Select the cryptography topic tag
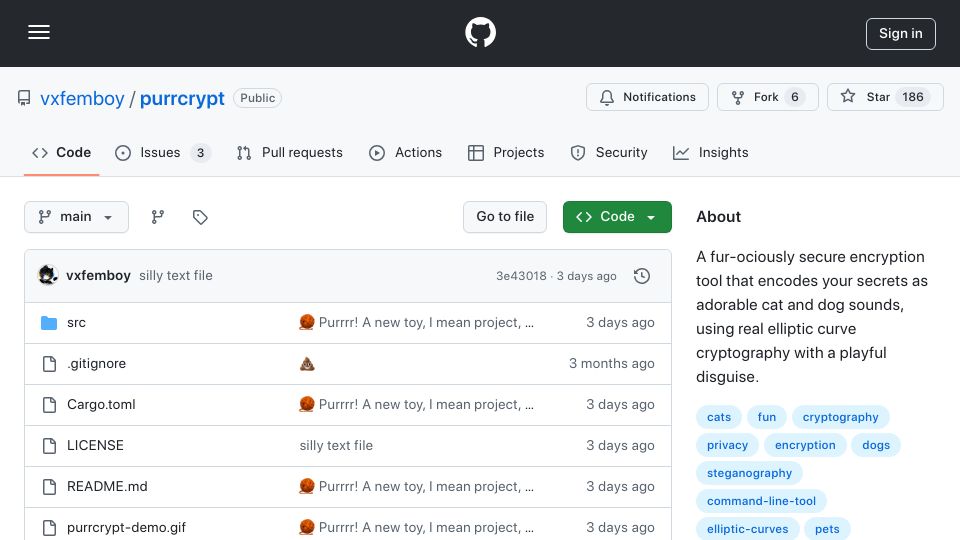Screen dimensions: 960x540 tap(841, 417)
